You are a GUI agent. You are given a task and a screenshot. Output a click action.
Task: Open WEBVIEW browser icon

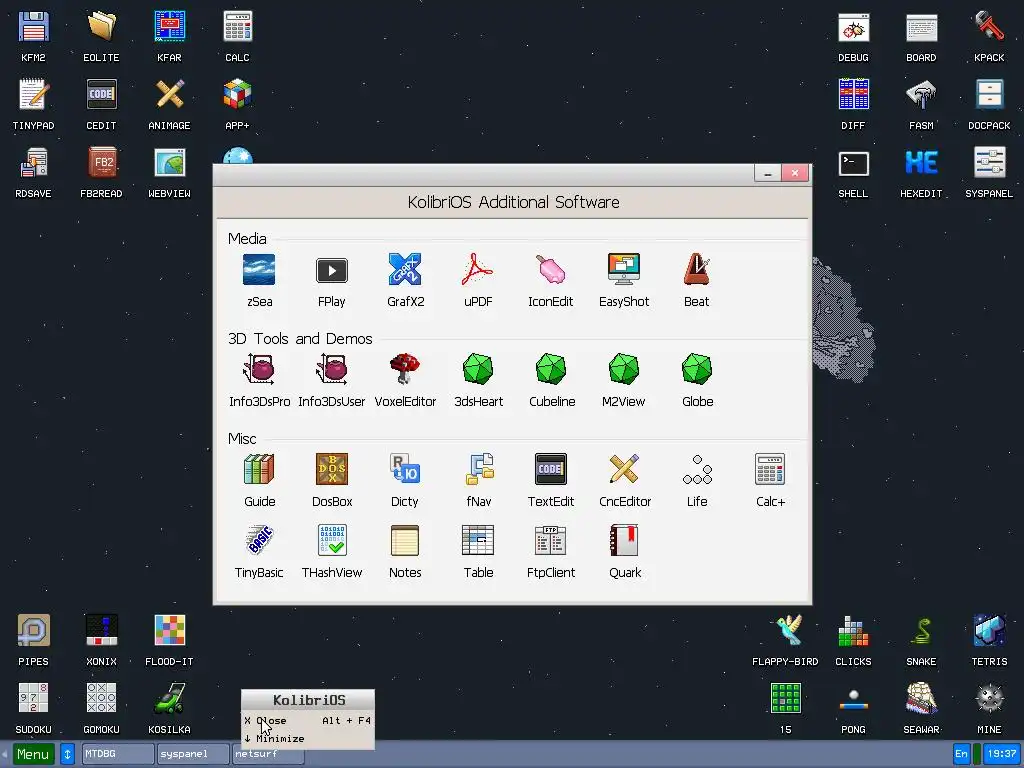click(169, 163)
